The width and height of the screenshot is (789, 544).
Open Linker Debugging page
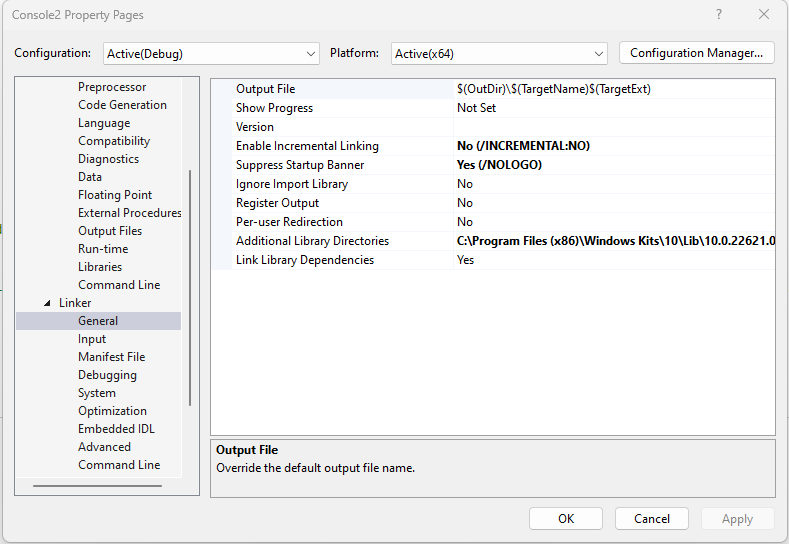coord(107,375)
